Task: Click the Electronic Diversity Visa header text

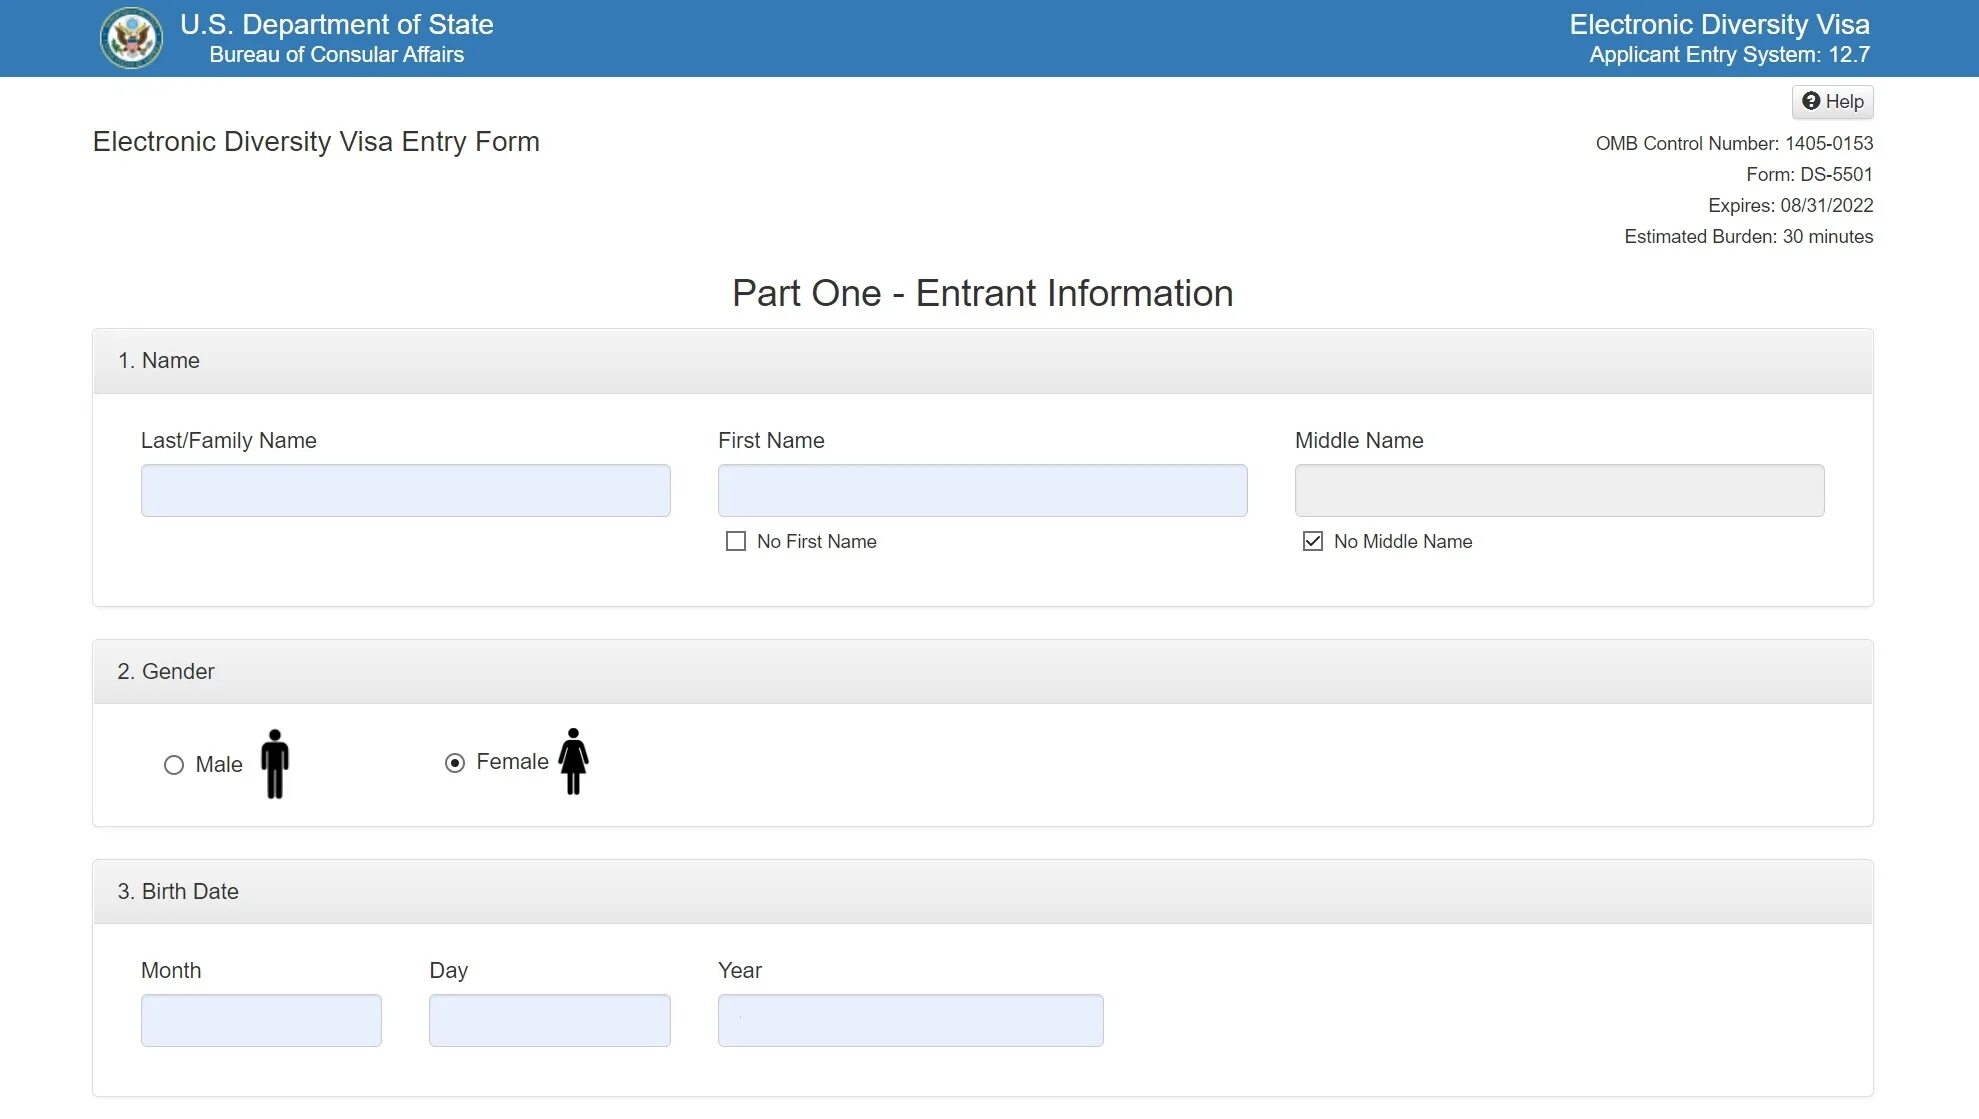Action: pyautogui.click(x=1718, y=24)
